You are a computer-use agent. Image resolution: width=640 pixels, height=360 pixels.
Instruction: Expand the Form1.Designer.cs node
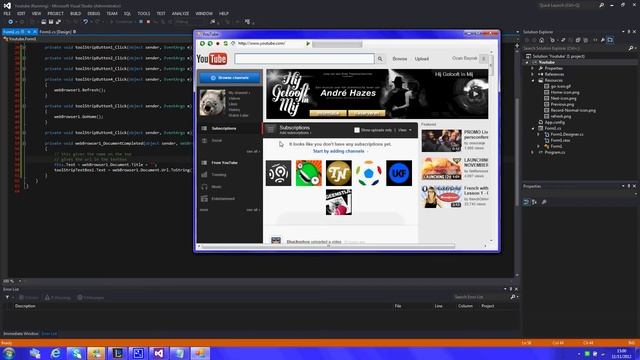click(x=538, y=134)
